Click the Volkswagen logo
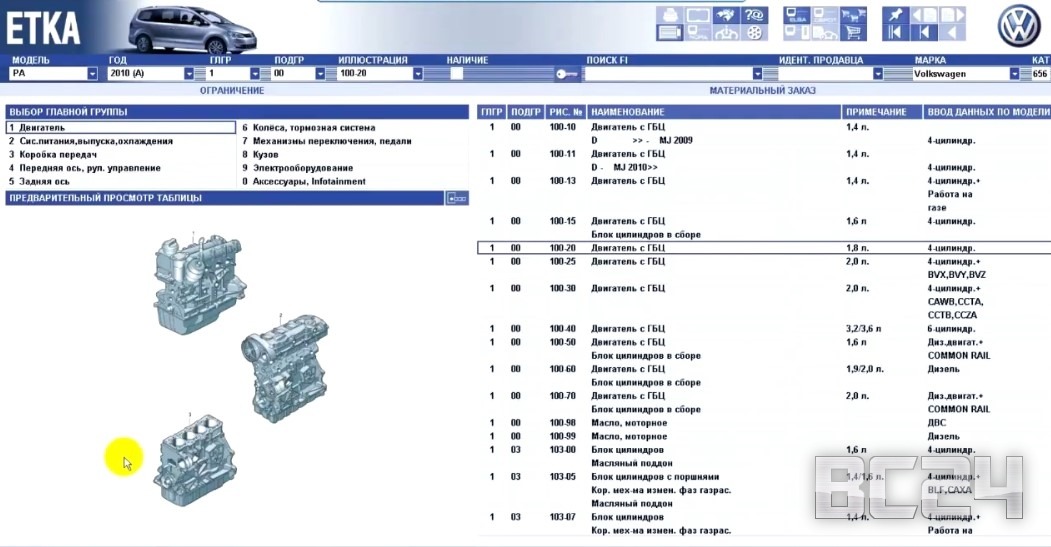The height and width of the screenshot is (547, 1051). 1019,26
